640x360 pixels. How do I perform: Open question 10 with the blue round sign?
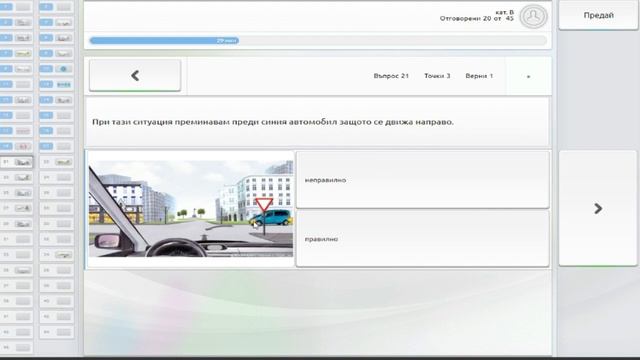click(x=56, y=69)
